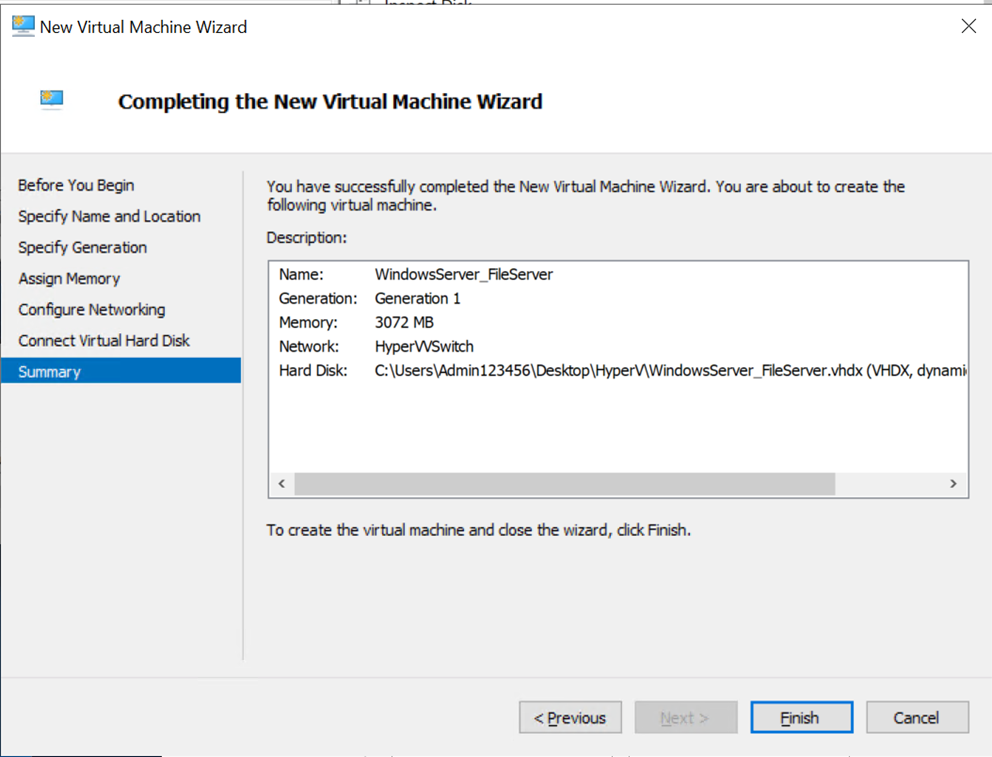Viewport: 992px width, 757px height.
Task: Open the Specify Name and Location step
Action: 109,216
